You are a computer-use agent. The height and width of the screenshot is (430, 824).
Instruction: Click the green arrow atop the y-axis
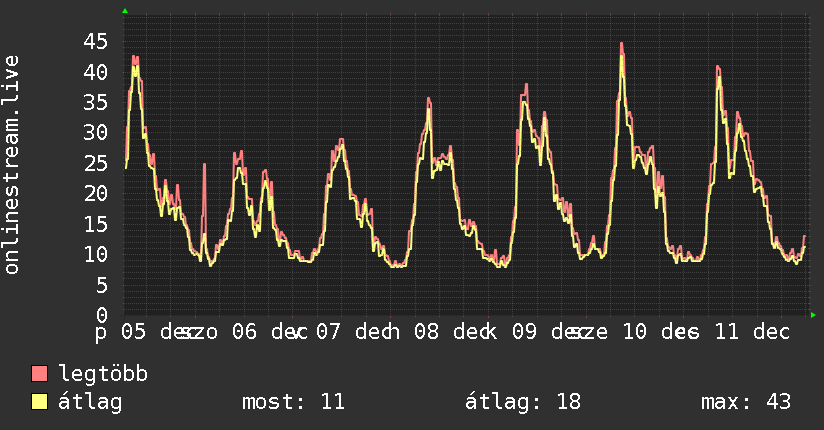(x=125, y=11)
